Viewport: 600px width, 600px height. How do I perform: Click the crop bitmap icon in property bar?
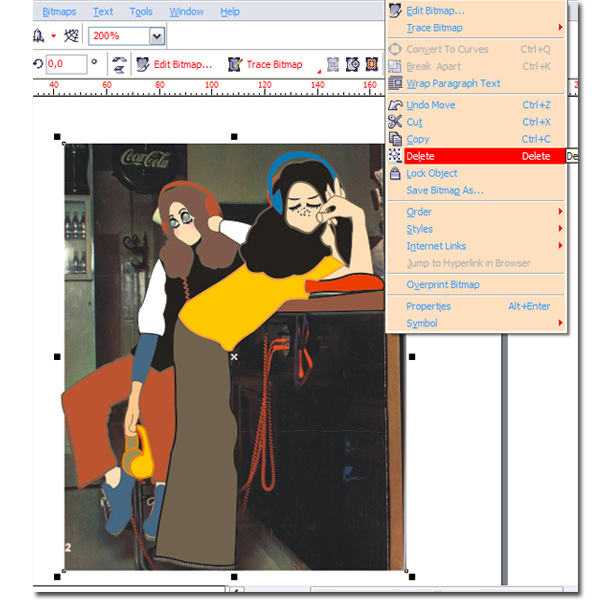pyautogui.click(x=333, y=64)
